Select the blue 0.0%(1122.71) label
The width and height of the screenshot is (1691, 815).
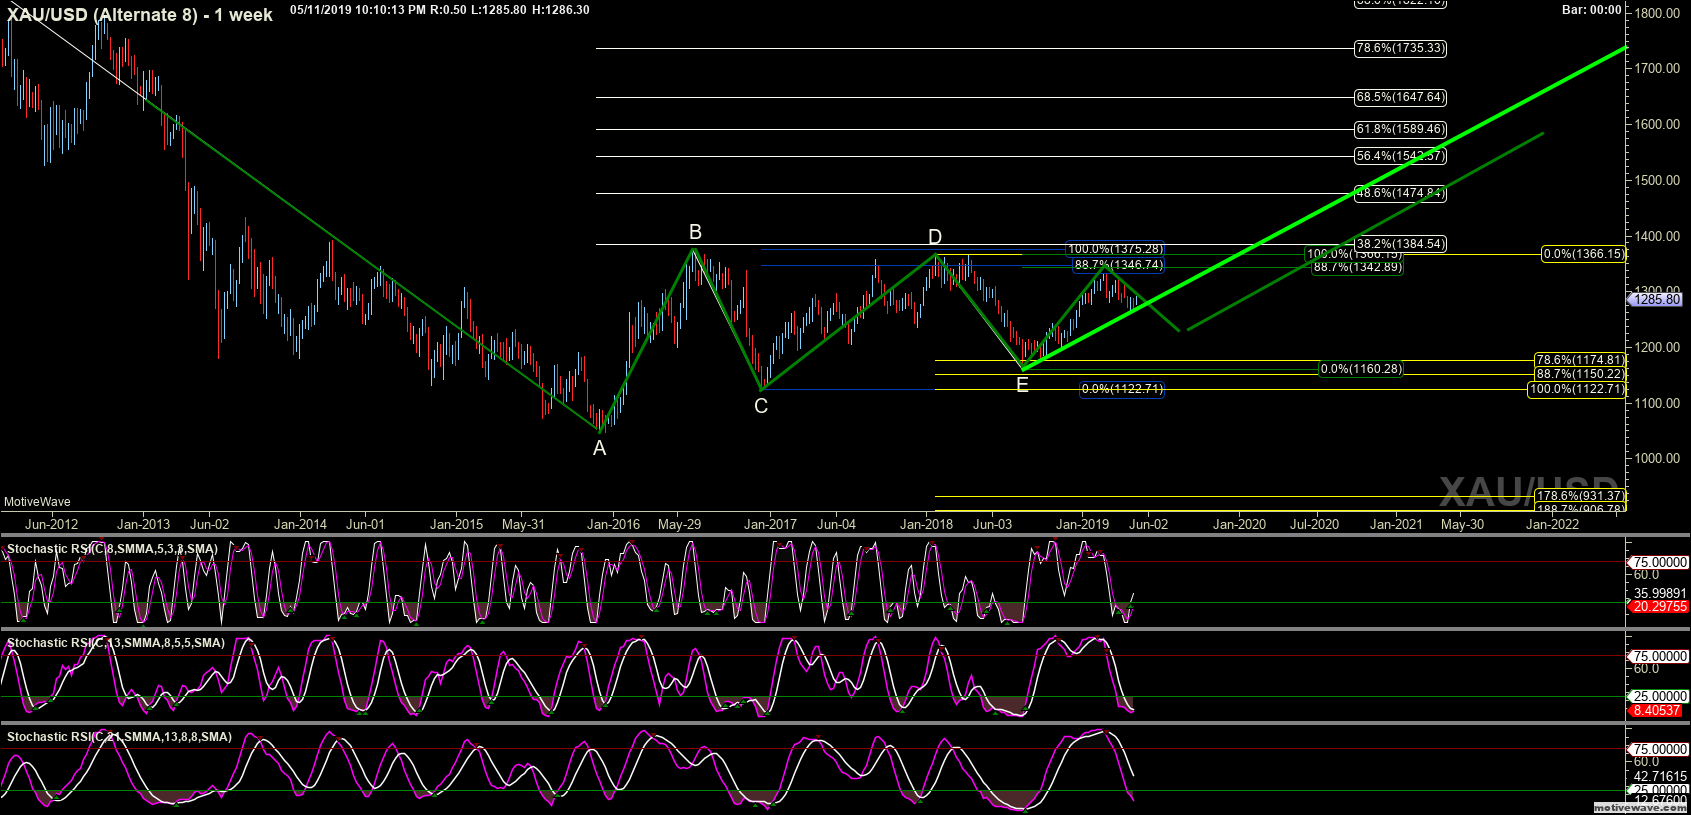click(x=1122, y=389)
